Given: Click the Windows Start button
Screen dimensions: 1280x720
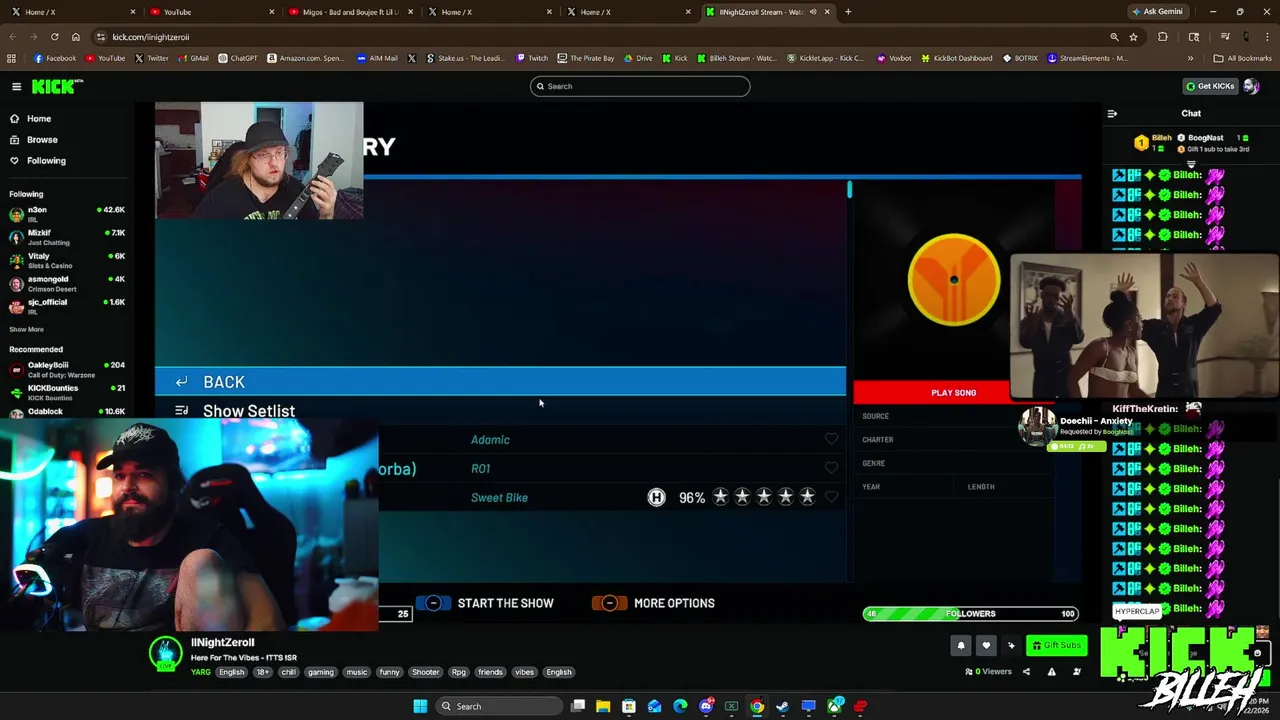Looking at the screenshot, I should tap(420, 706).
